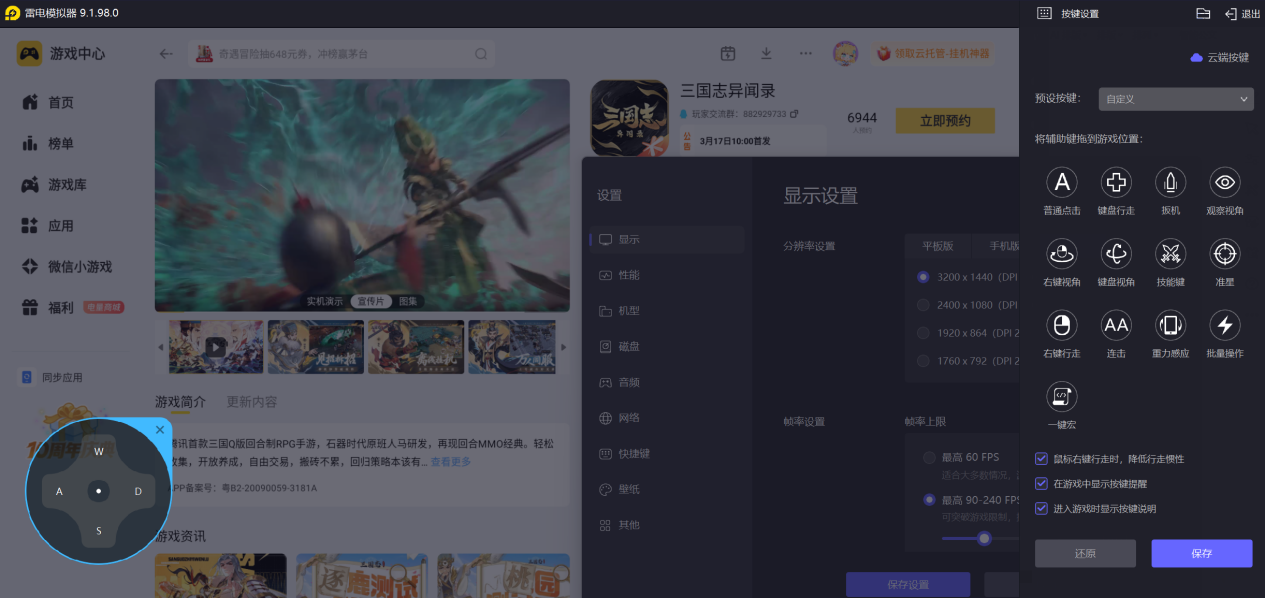Viewport: 1265px width, 598px height.
Task: Click the 保存 save button
Action: 1202,553
